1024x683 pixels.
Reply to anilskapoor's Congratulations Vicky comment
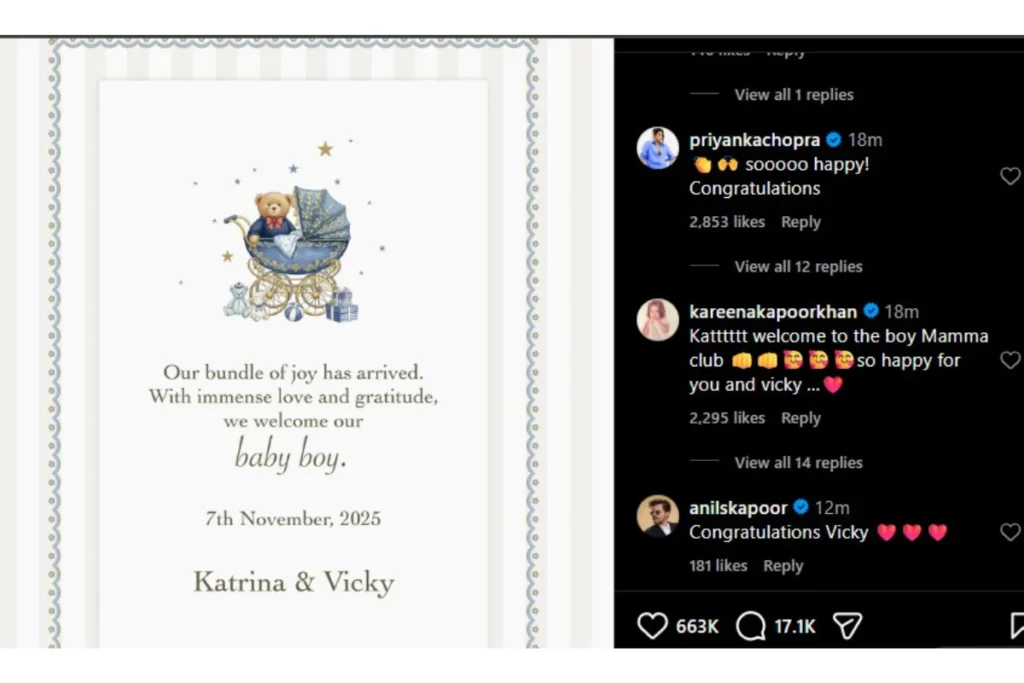[783, 565]
